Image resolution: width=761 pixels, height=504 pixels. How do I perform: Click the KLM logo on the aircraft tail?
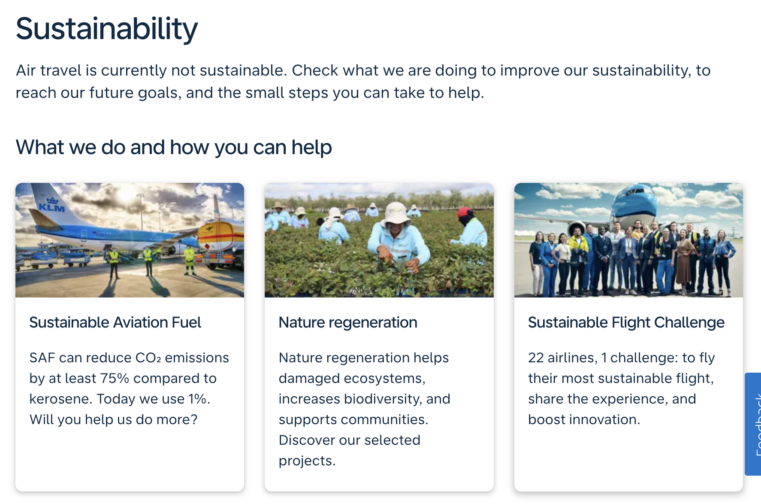[51, 205]
